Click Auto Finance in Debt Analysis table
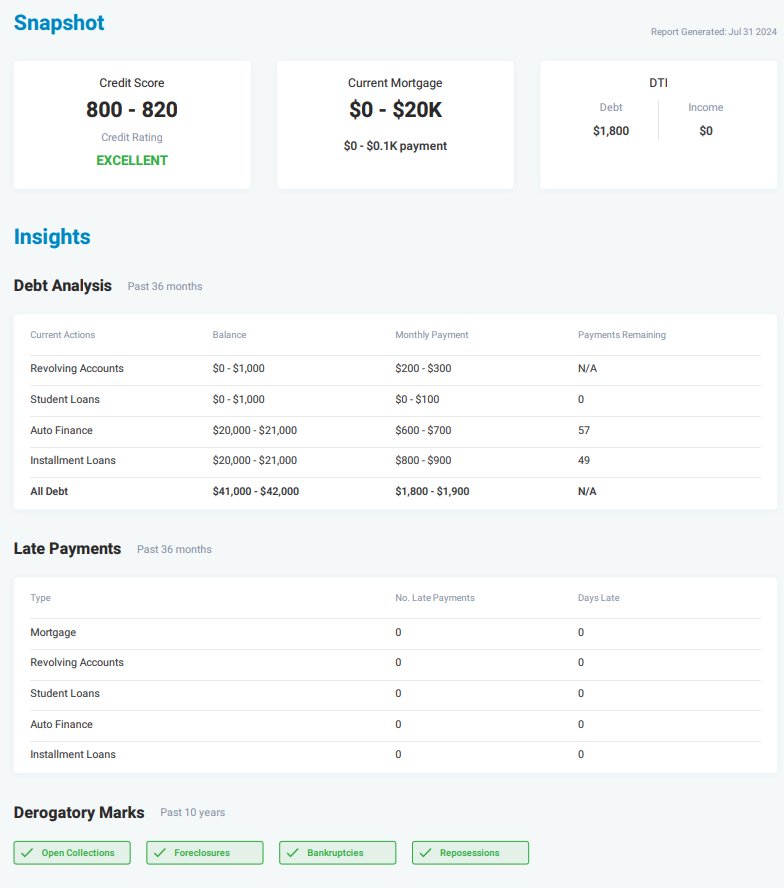 pyautogui.click(x=61, y=430)
